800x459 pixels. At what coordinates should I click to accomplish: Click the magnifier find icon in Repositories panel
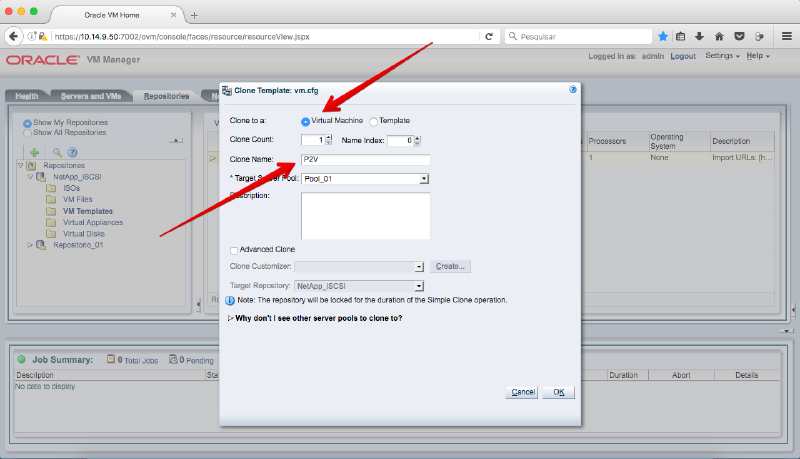click(x=58, y=152)
